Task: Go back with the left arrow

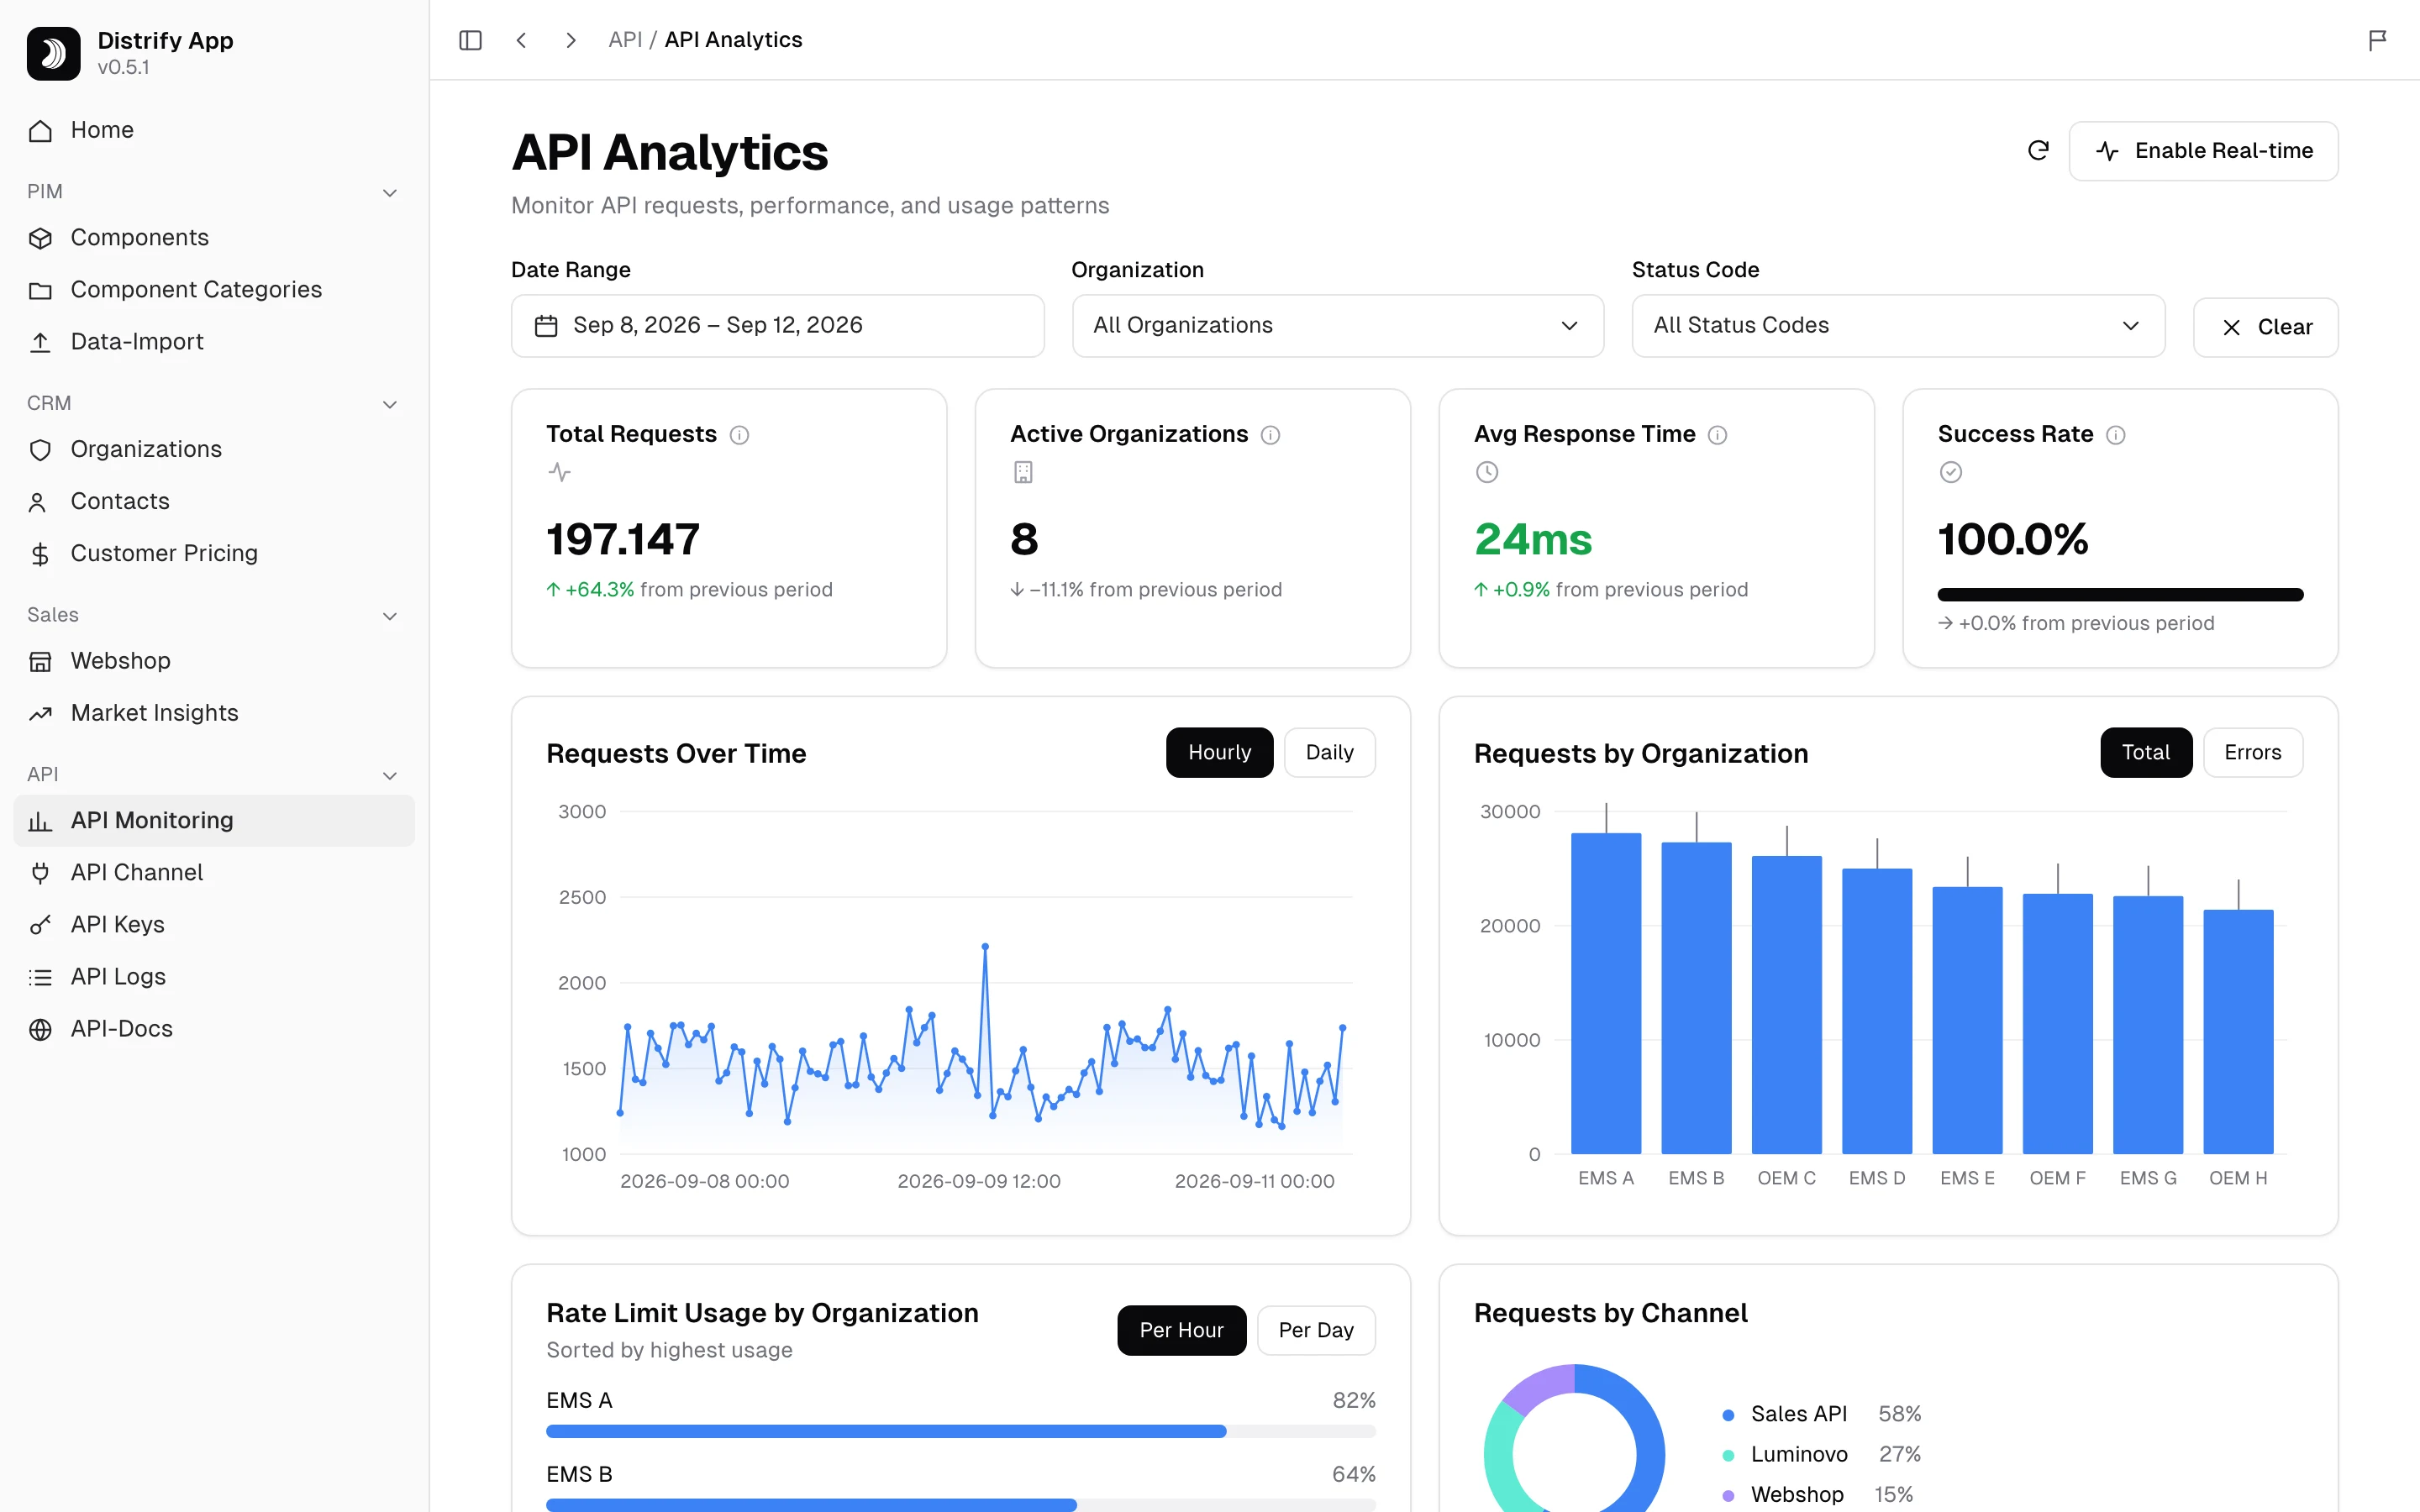Action: click(521, 40)
